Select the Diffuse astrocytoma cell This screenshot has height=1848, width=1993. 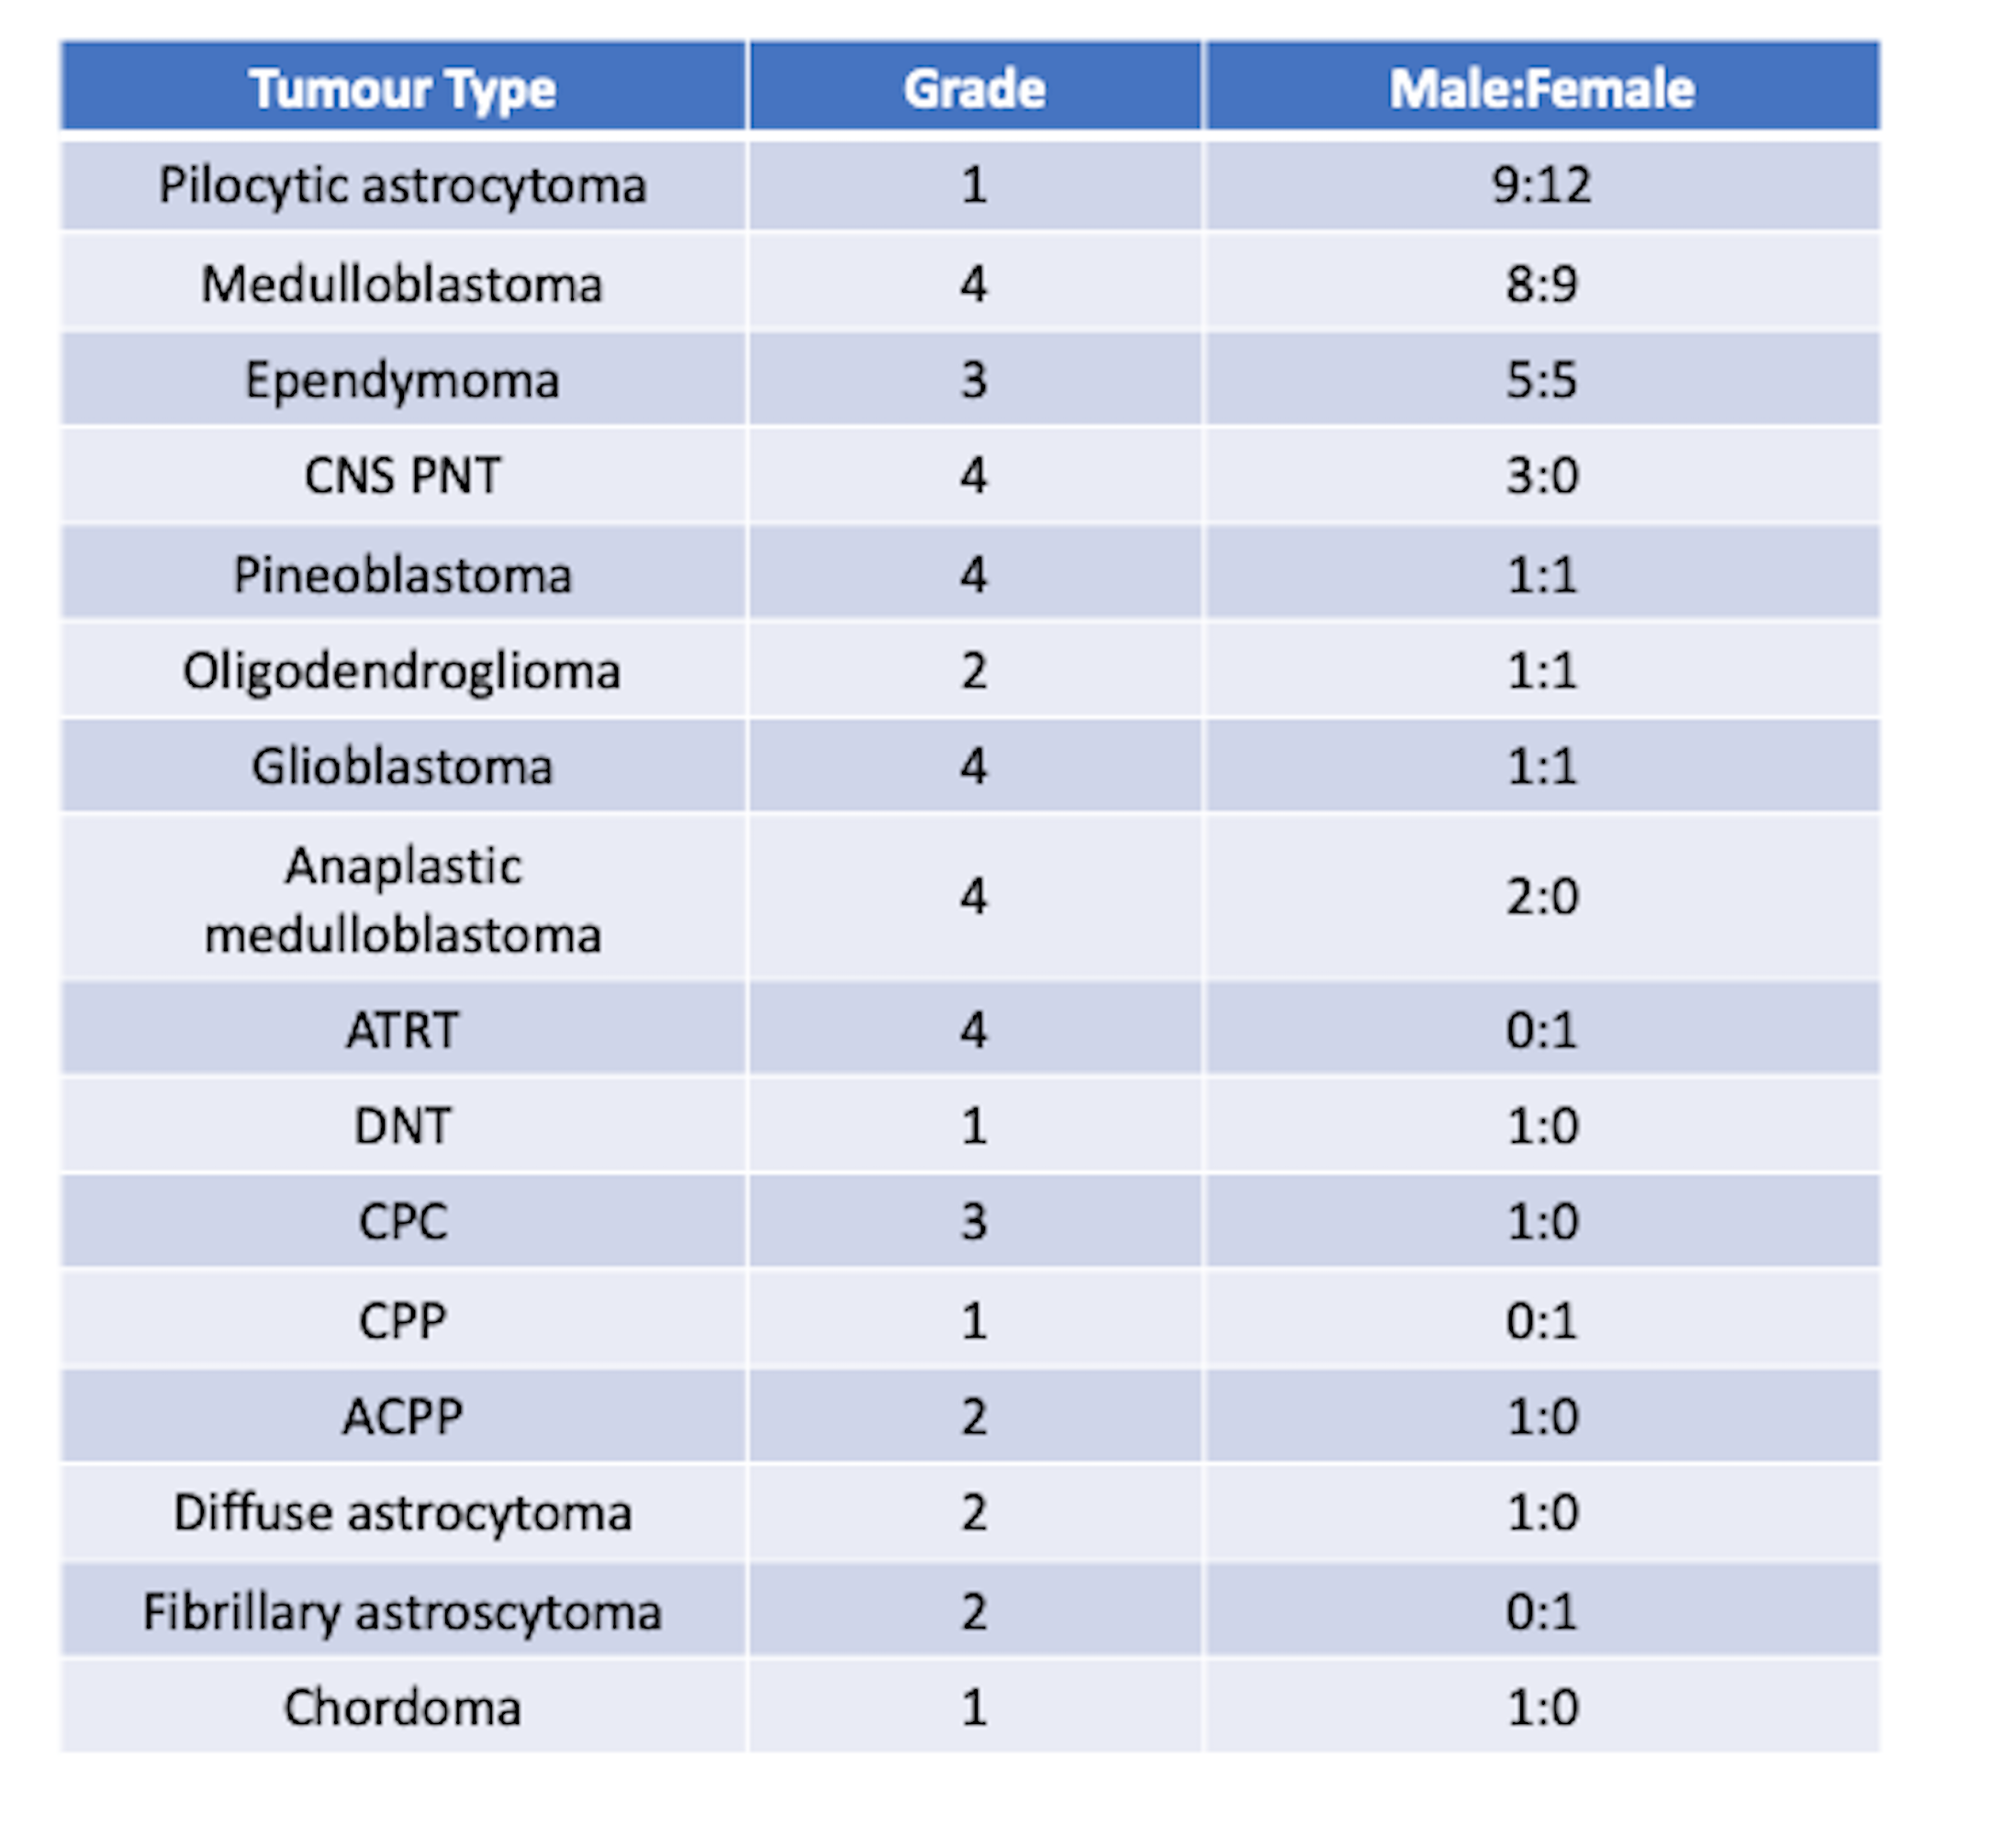[x=403, y=1511]
